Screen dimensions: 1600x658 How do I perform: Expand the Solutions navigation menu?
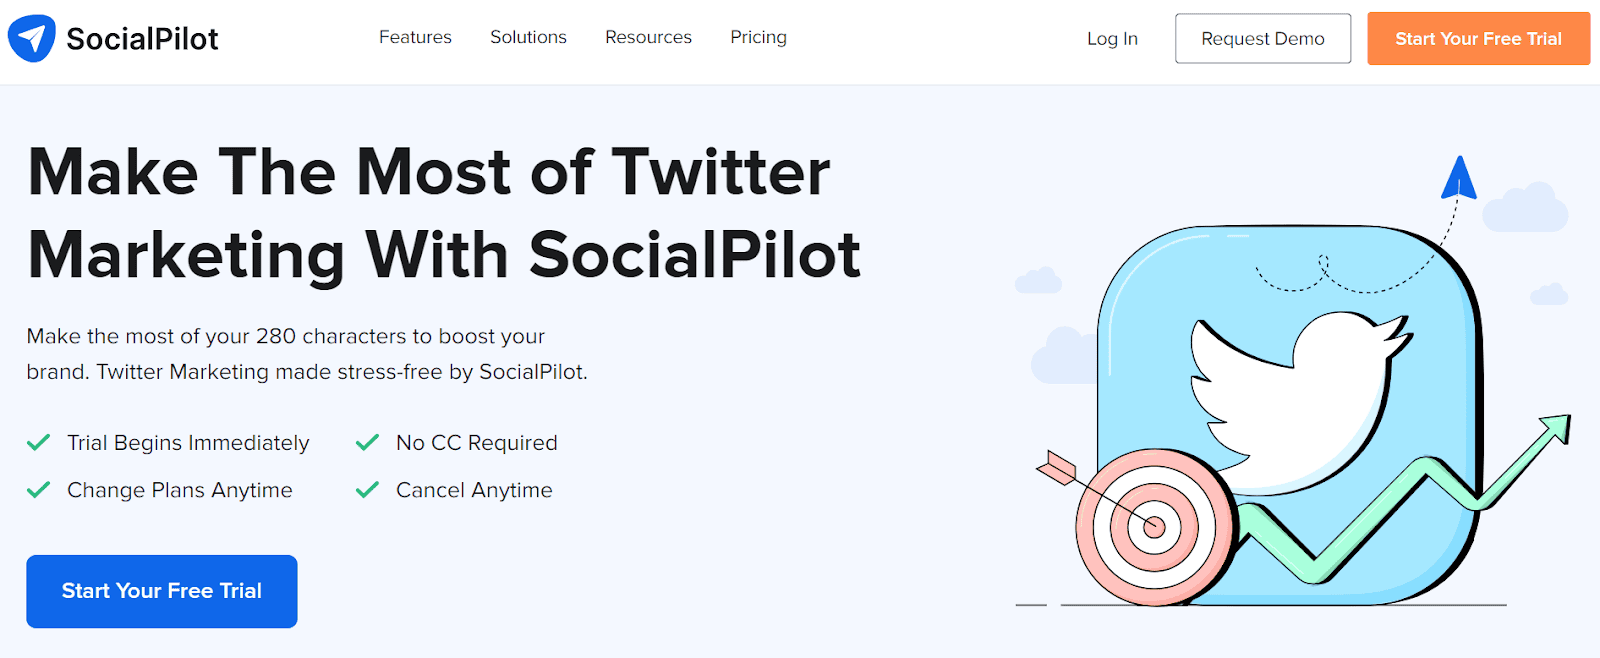(528, 37)
